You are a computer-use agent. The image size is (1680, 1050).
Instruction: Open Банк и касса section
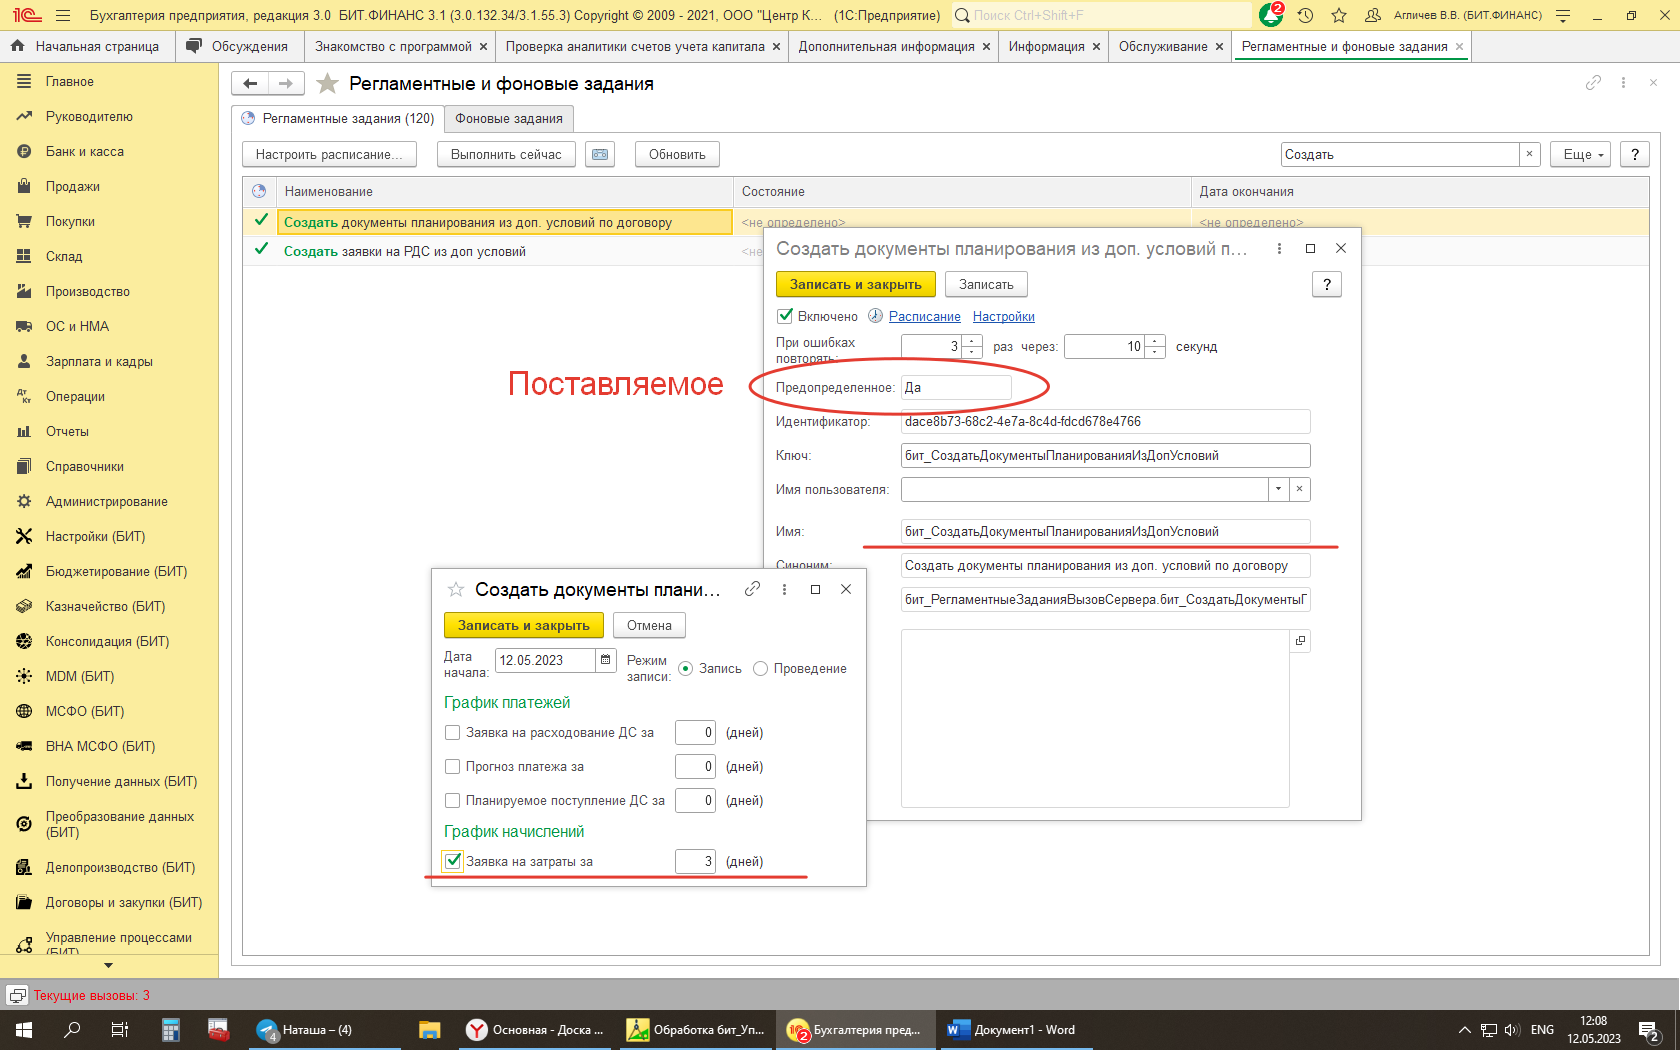point(85,151)
